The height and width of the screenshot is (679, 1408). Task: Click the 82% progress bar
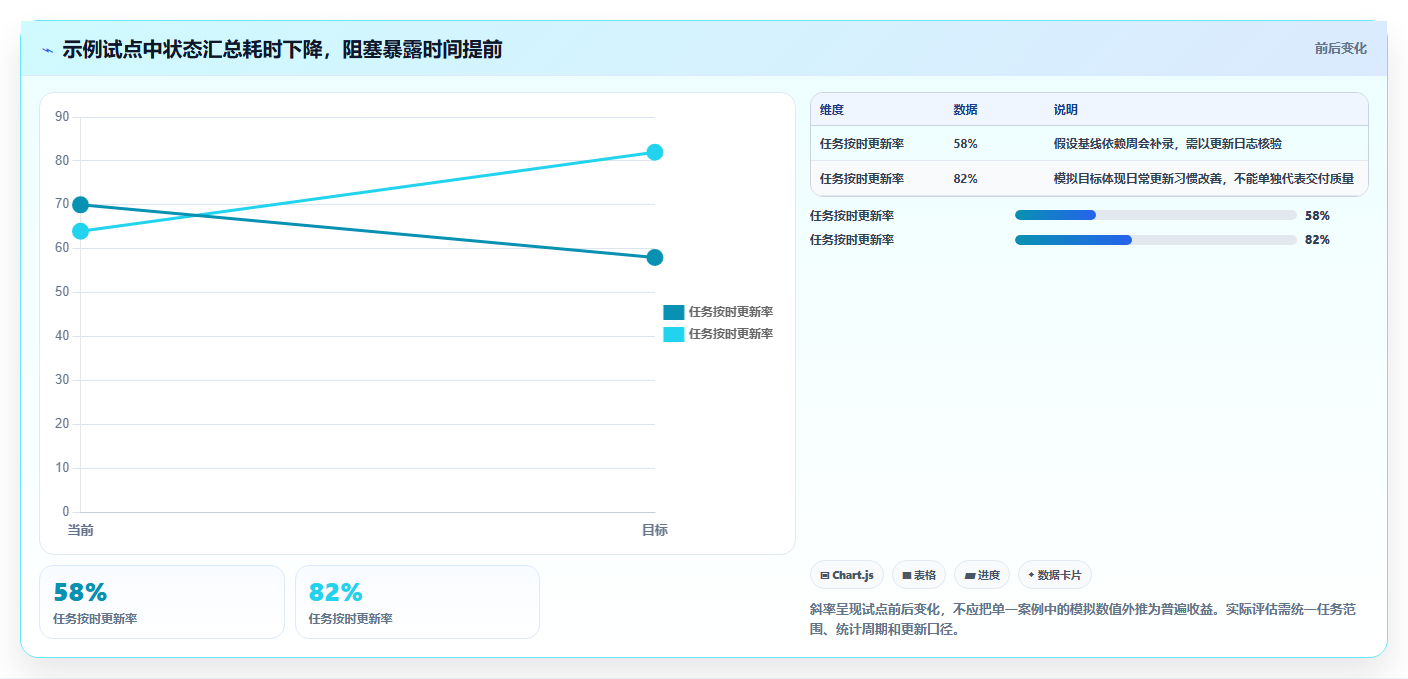(x=1156, y=240)
